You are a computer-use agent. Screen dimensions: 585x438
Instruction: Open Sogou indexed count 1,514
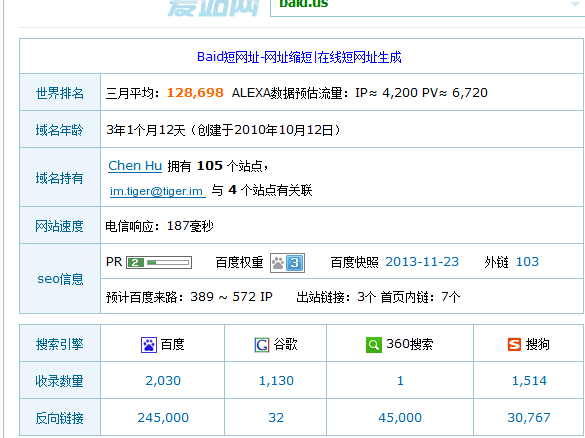pos(529,381)
